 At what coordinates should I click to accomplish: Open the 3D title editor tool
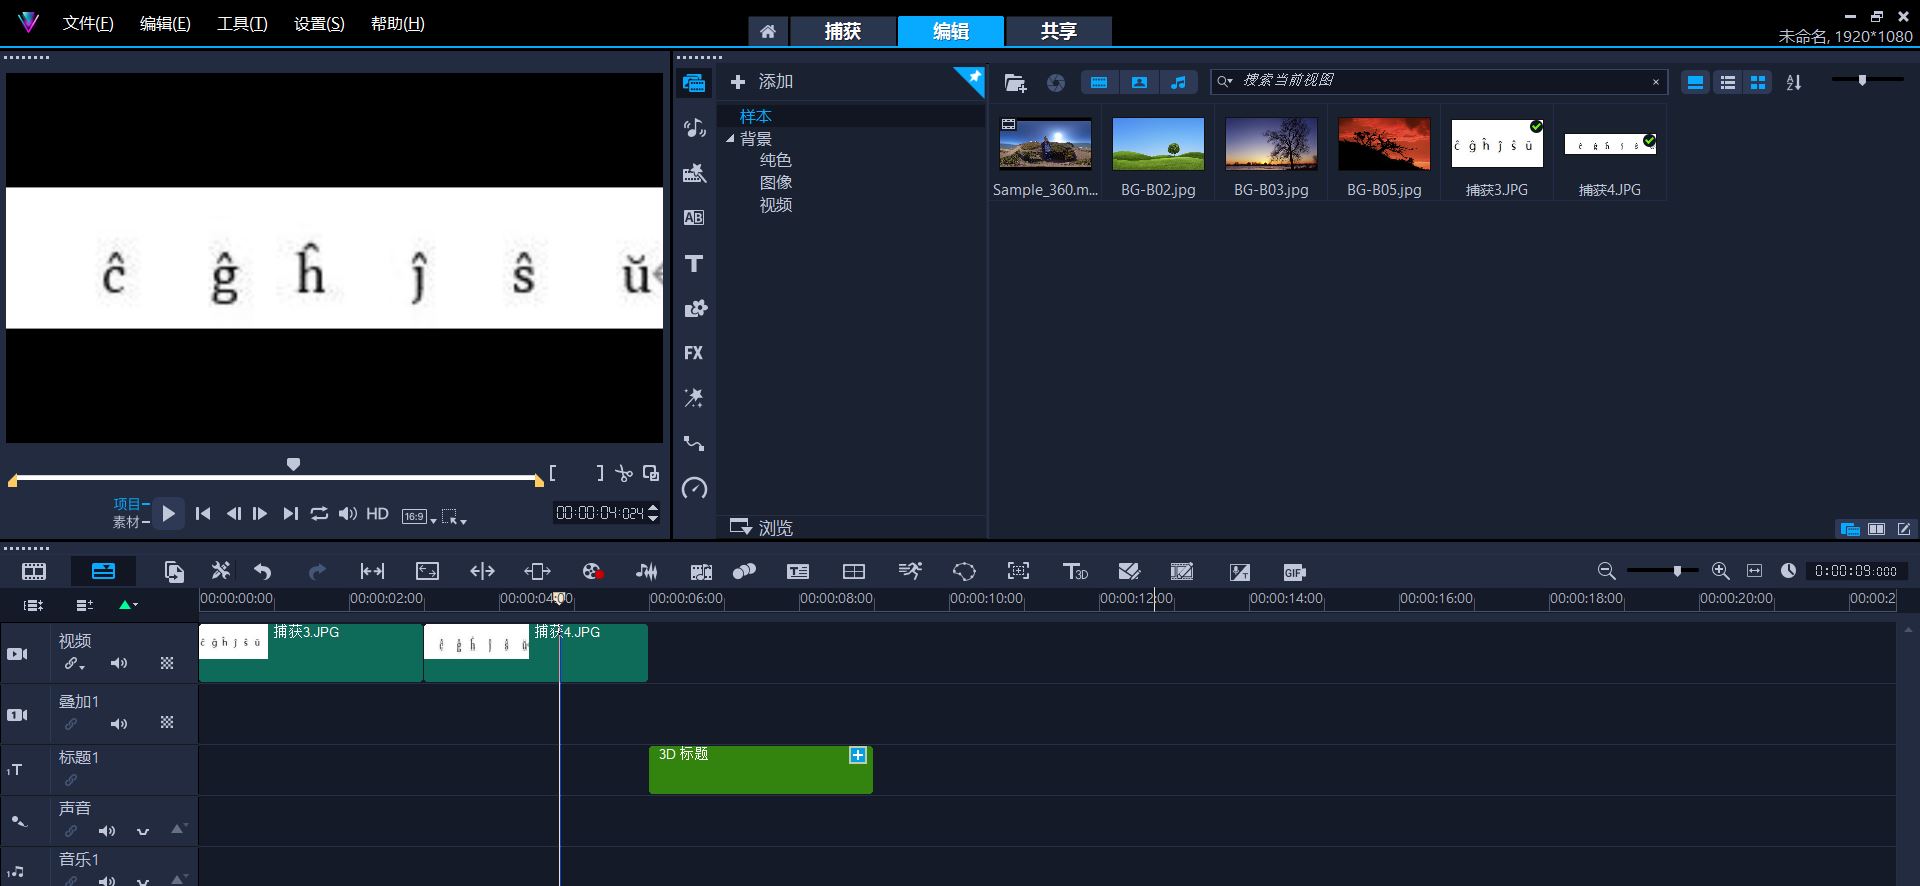point(1075,571)
